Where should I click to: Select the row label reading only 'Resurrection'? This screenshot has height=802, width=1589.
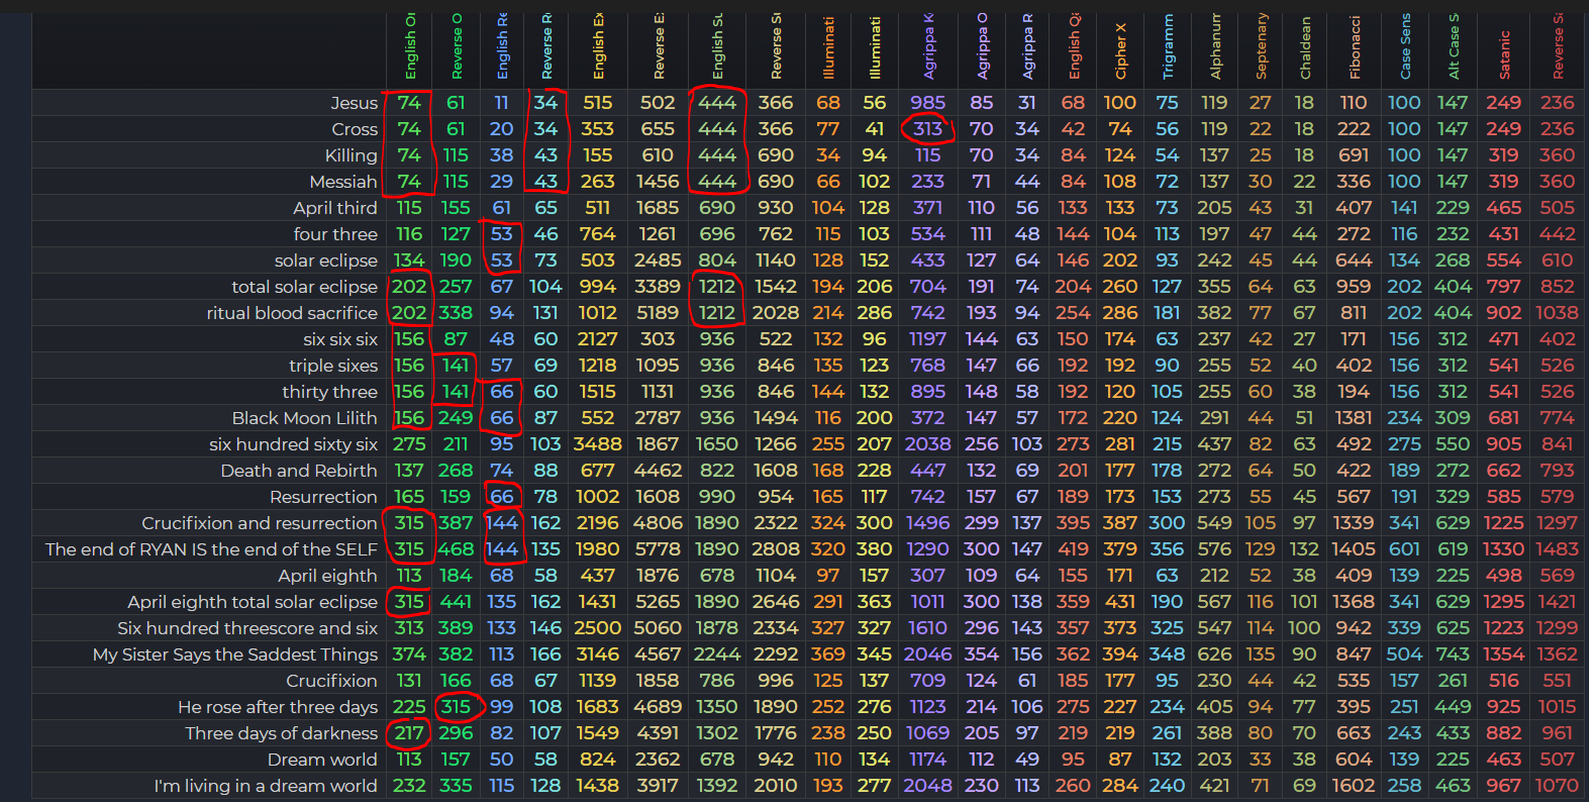(x=324, y=497)
